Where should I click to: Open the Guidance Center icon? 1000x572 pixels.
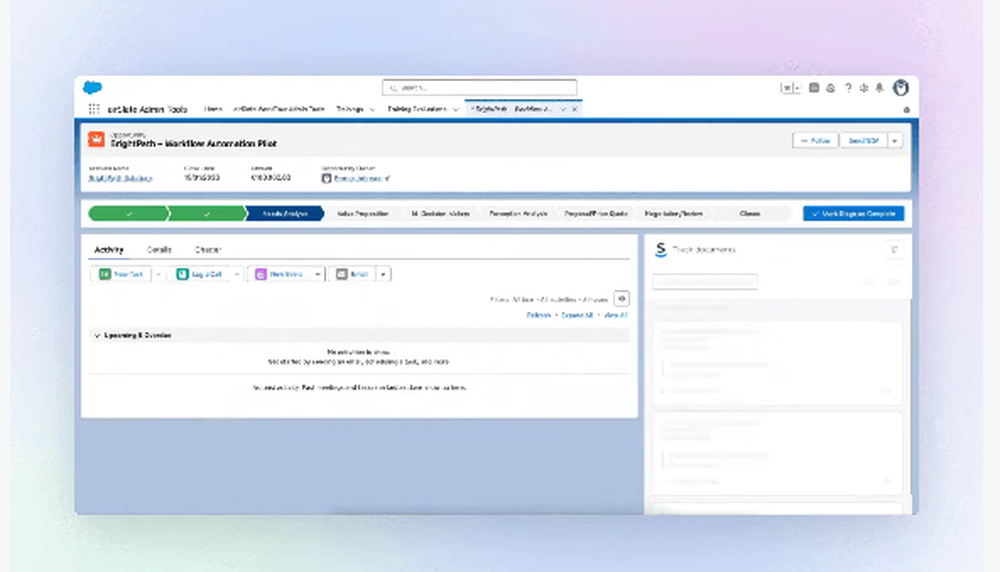tap(830, 88)
